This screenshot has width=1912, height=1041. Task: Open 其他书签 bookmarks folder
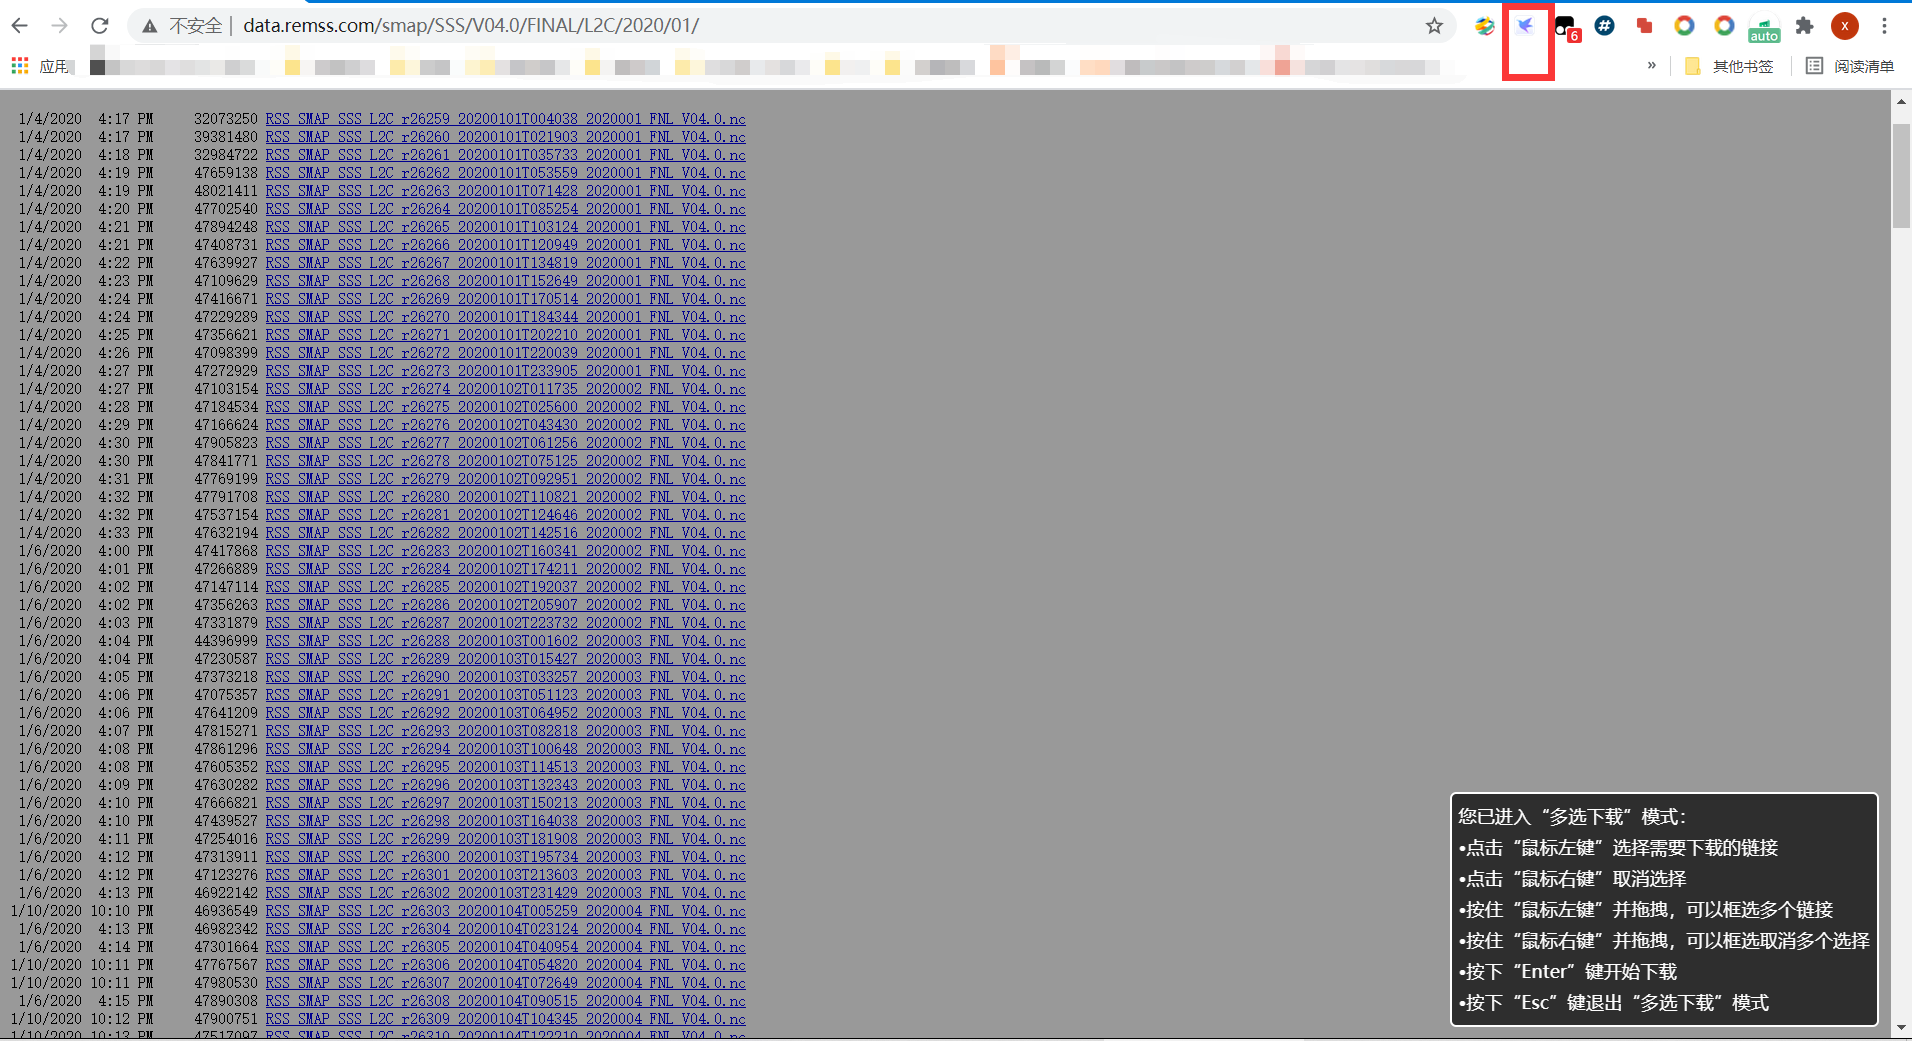click(1728, 66)
